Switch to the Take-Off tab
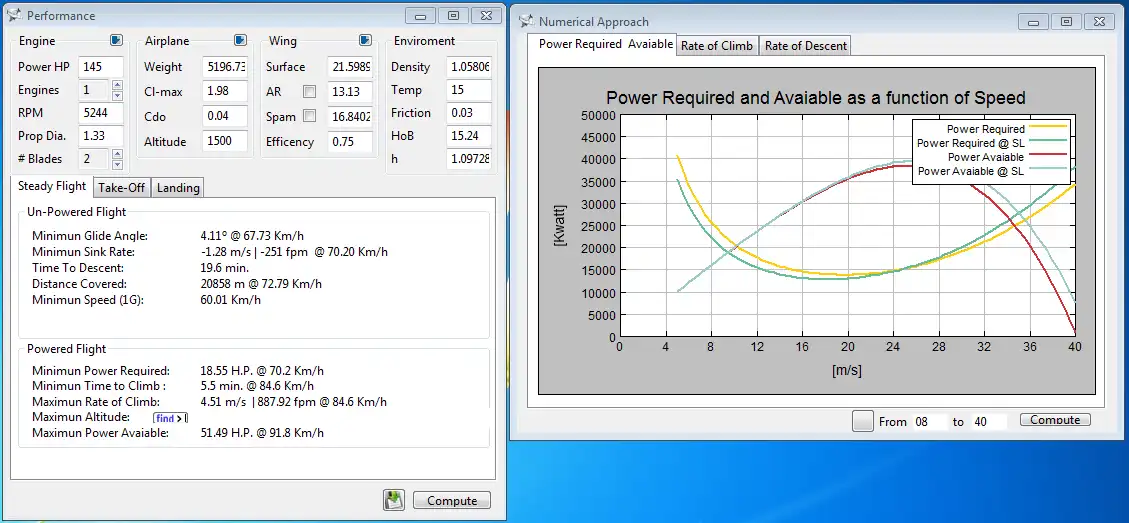This screenshot has width=1129, height=523. (x=121, y=187)
